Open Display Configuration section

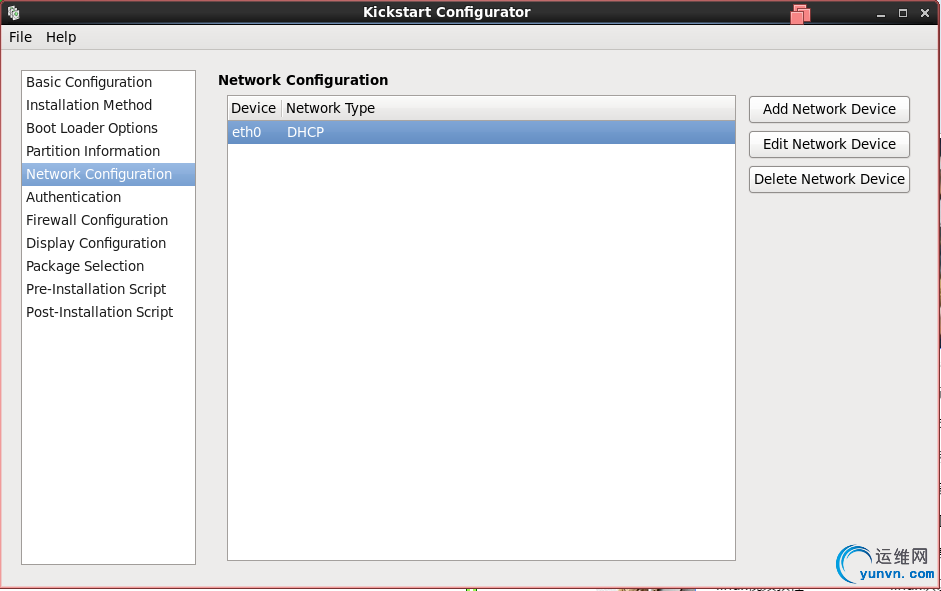pos(108,243)
